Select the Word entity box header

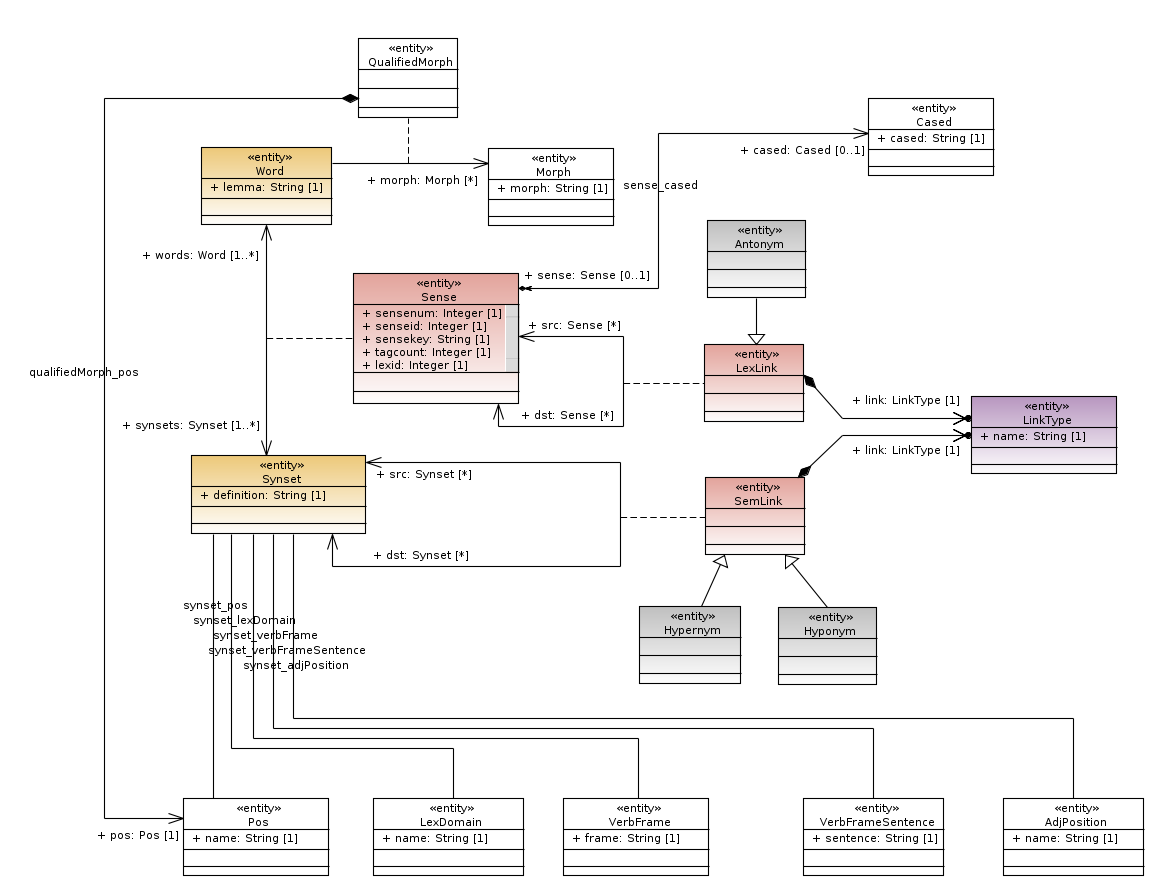[x=266, y=163]
